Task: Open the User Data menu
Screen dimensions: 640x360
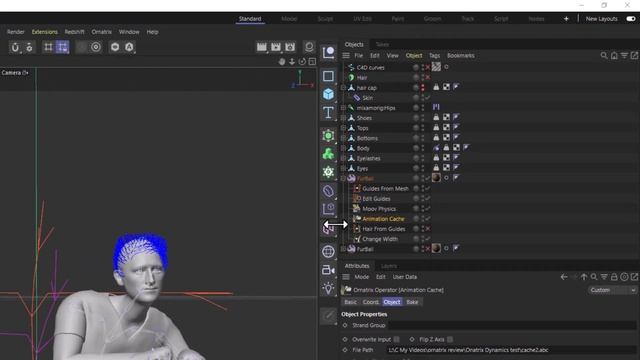Action: tap(404, 277)
